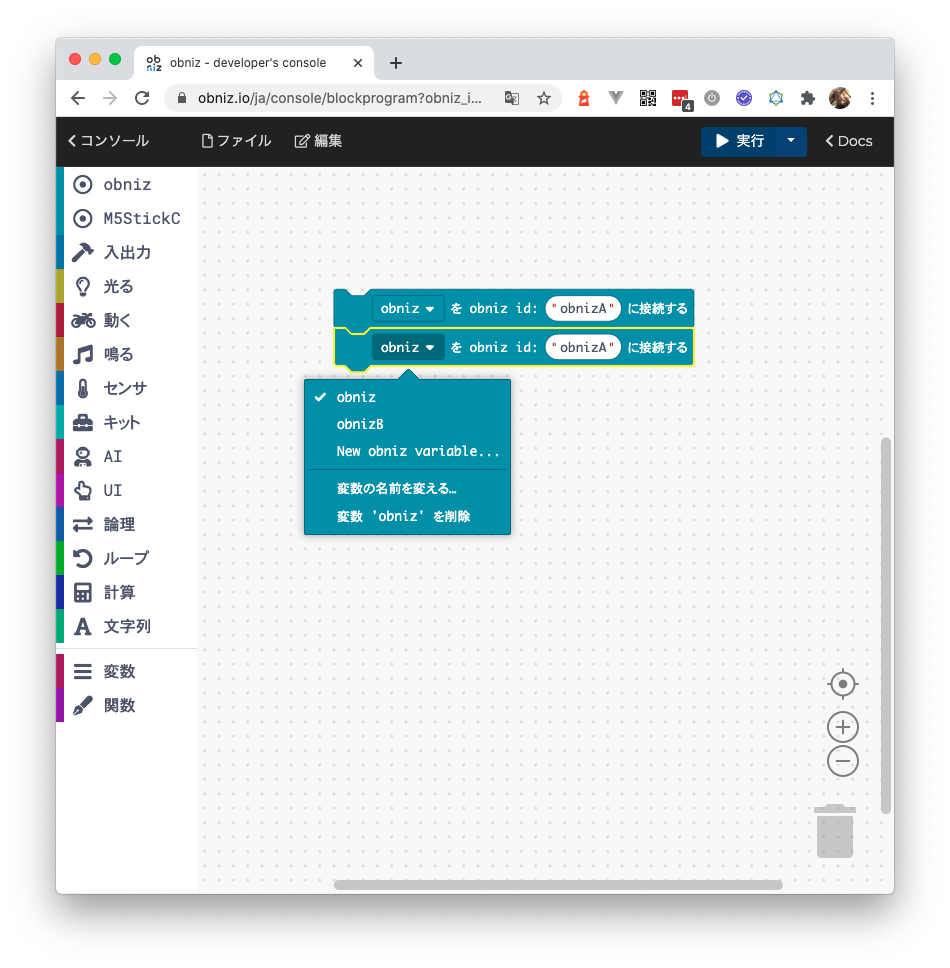
Task: Return to コンソール page
Action: tap(108, 141)
